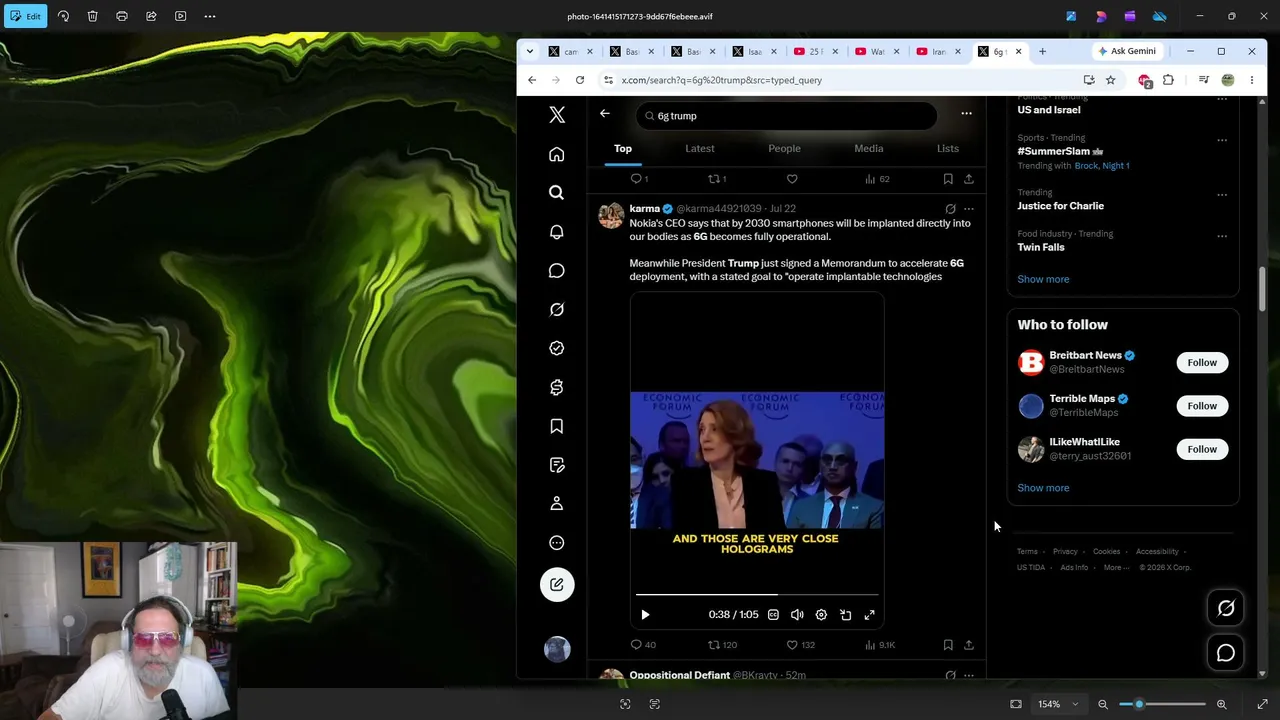This screenshot has width=1280, height=720.
Task: Open the Clipchamp purple icon in Photos title bar
Action: pyautogui.click(x=1130, y=16)
